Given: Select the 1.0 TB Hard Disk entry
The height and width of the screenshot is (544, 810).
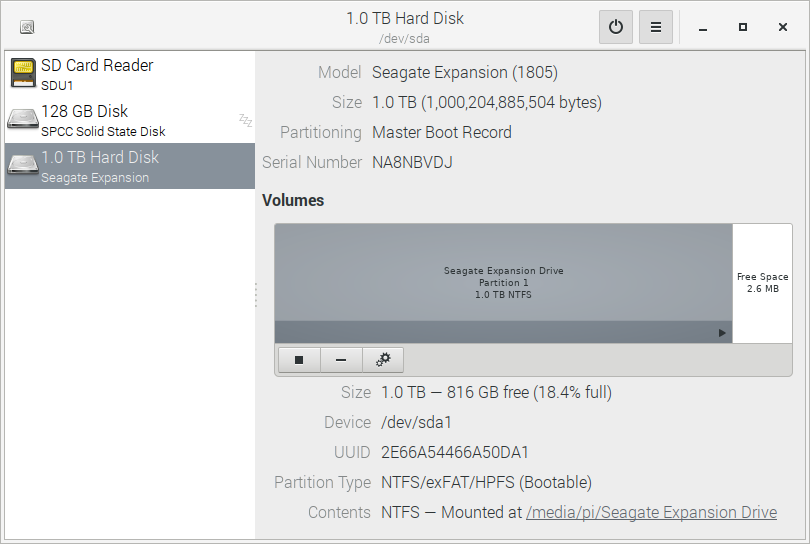Looking at the screenshot, I should [130, 166].
